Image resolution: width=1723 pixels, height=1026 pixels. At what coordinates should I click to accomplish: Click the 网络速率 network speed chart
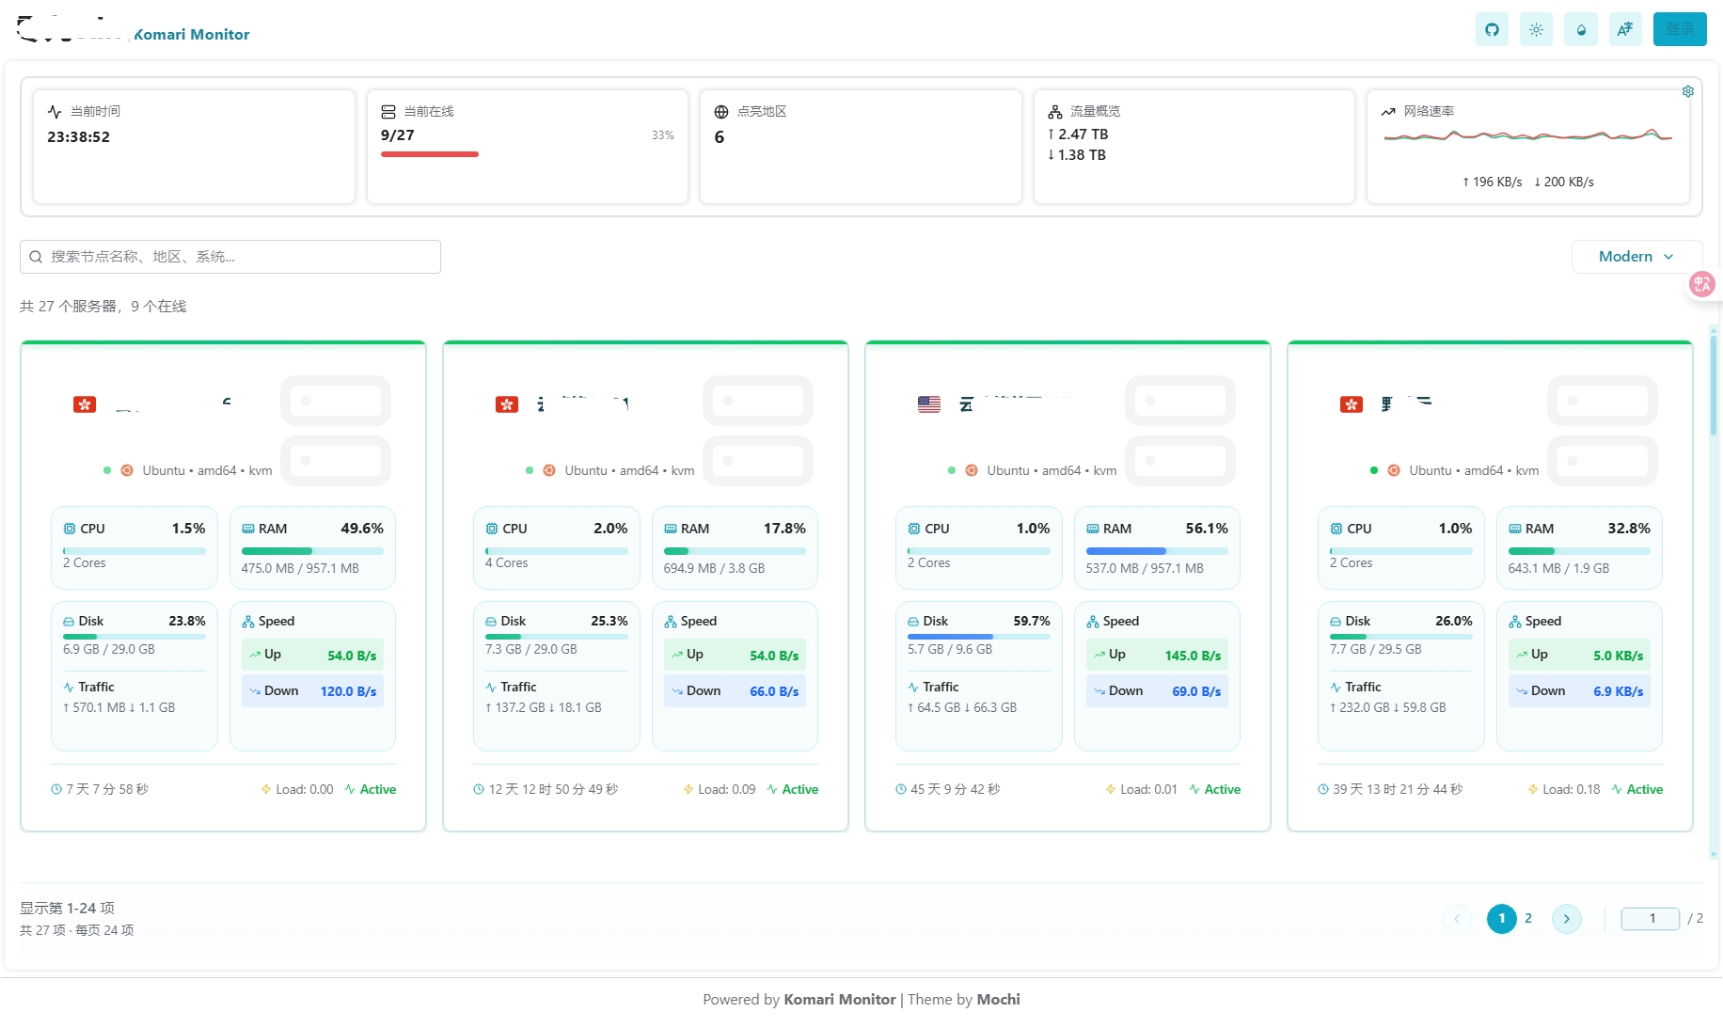[x=1527, y=136]
